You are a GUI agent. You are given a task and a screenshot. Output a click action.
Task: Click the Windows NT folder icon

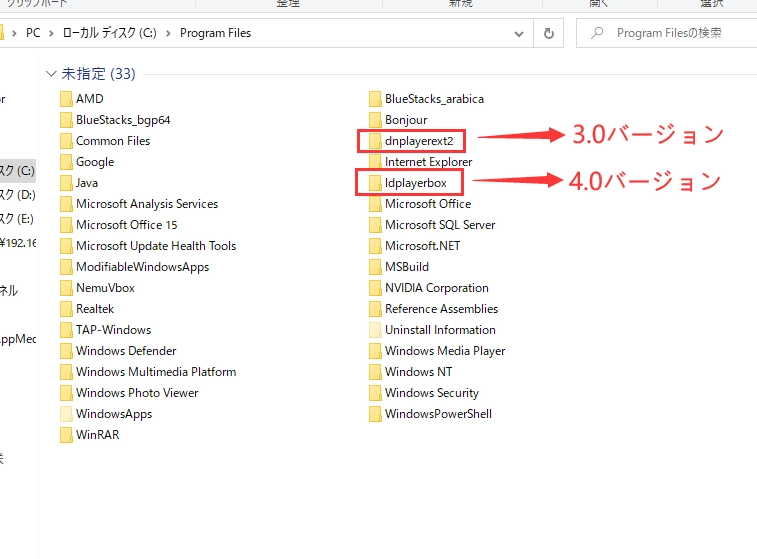(375, 372)
